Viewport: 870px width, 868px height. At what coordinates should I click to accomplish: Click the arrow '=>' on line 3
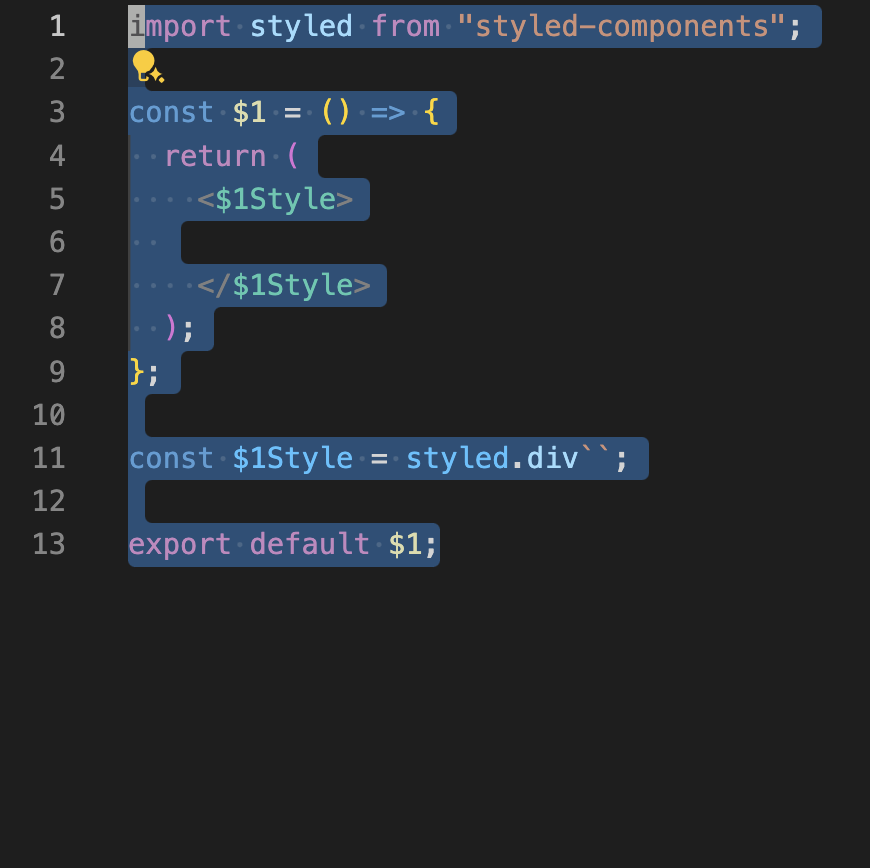click(388, 113)
